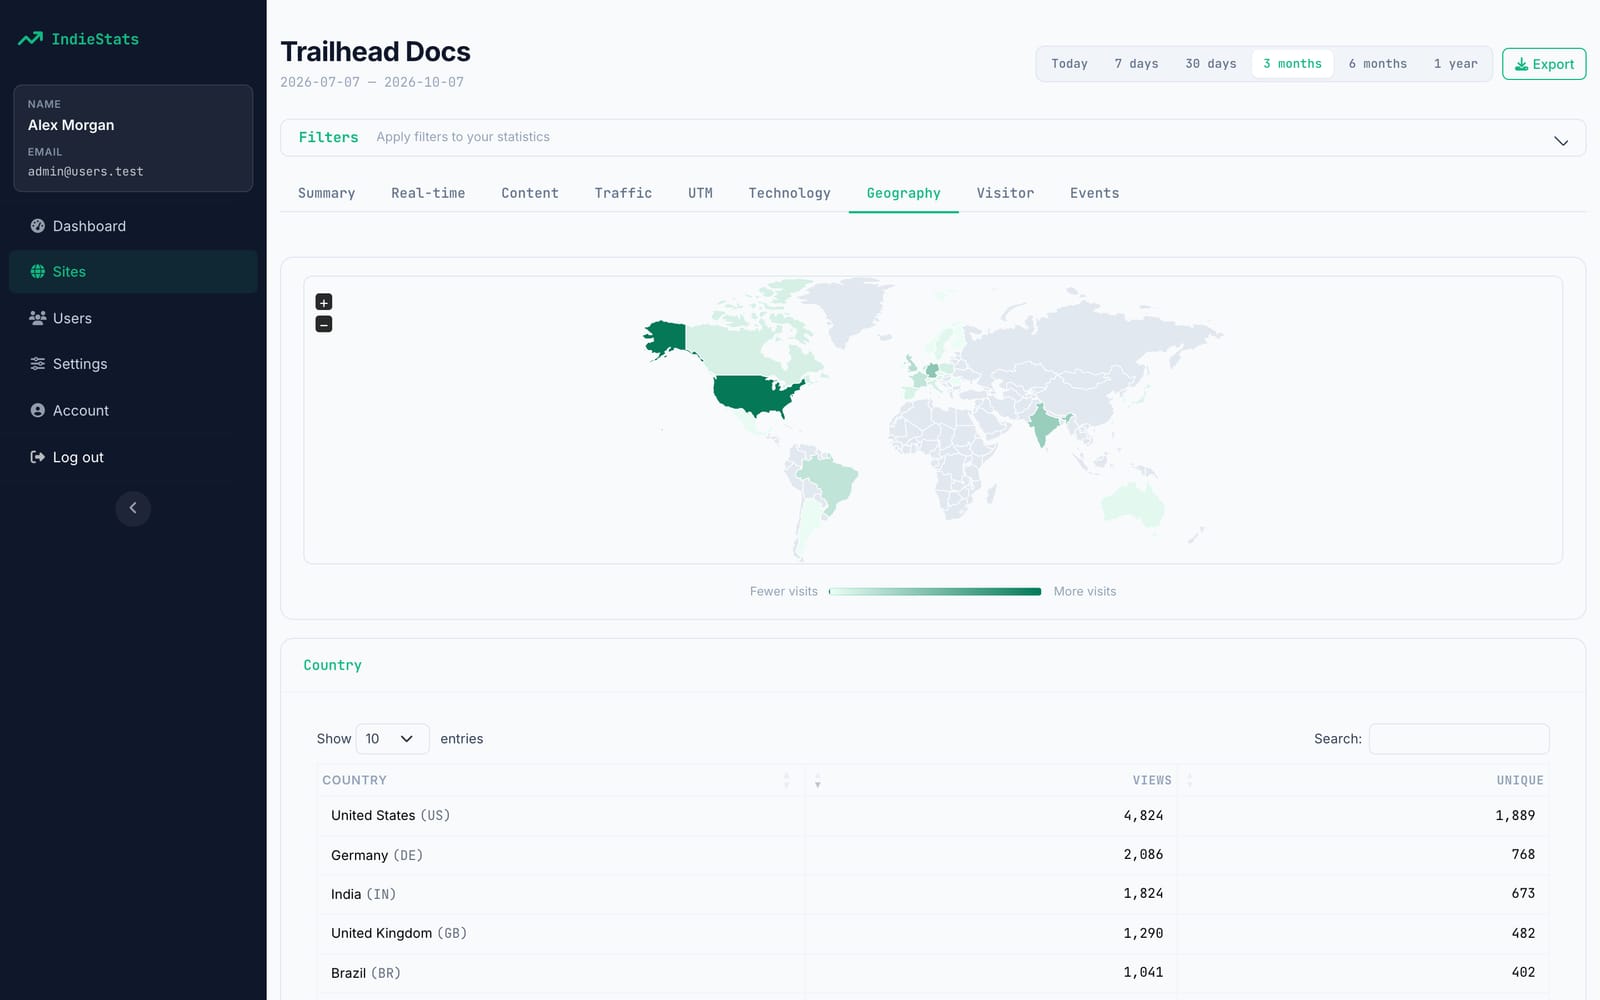Go to the UTM tab
Viewport: 1600px width, 1000px height.
[x=700, y=193]
